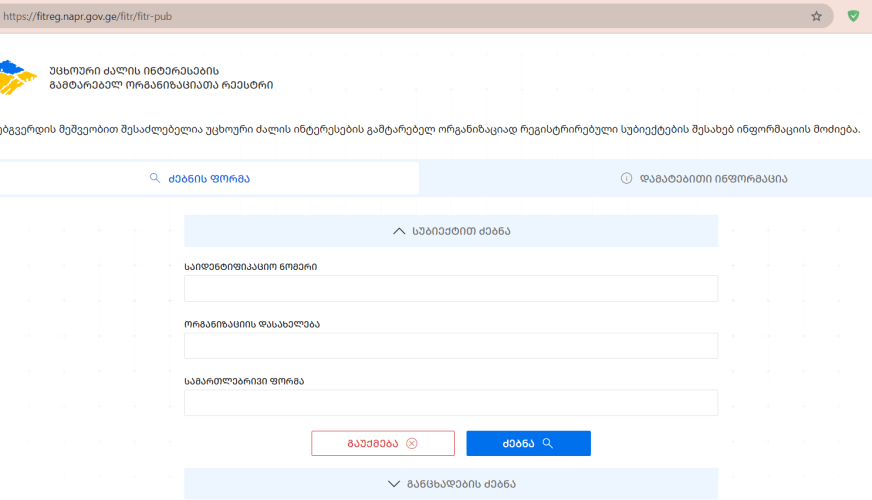Screen dimensions: 872x500
Task: Click the registry title text in header
Action: click(160, 78)
